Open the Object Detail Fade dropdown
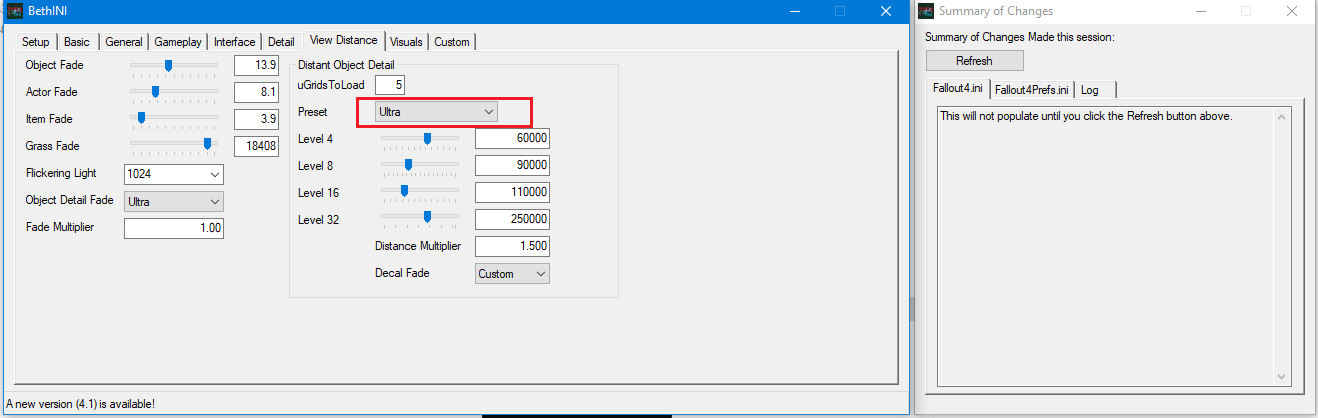 pyautogui.click(x=173, y=201)
